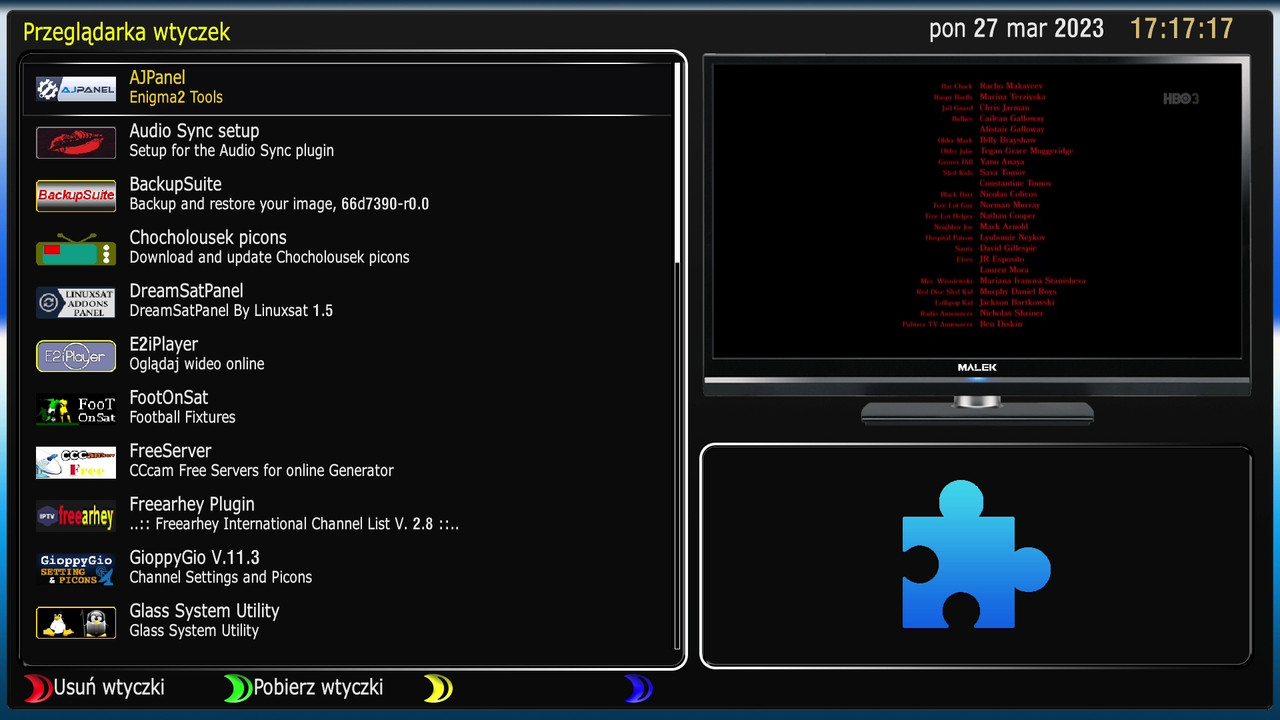Click the live TV preview picture

(x=977, y=210)
